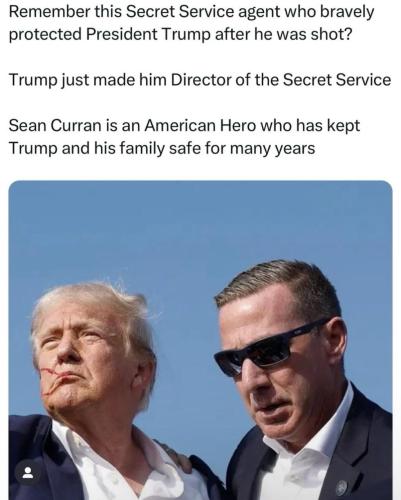Viewport: 401px width, 500px height.
Task: Click the line "Trump just made him Director"
Action: (200, 80)
